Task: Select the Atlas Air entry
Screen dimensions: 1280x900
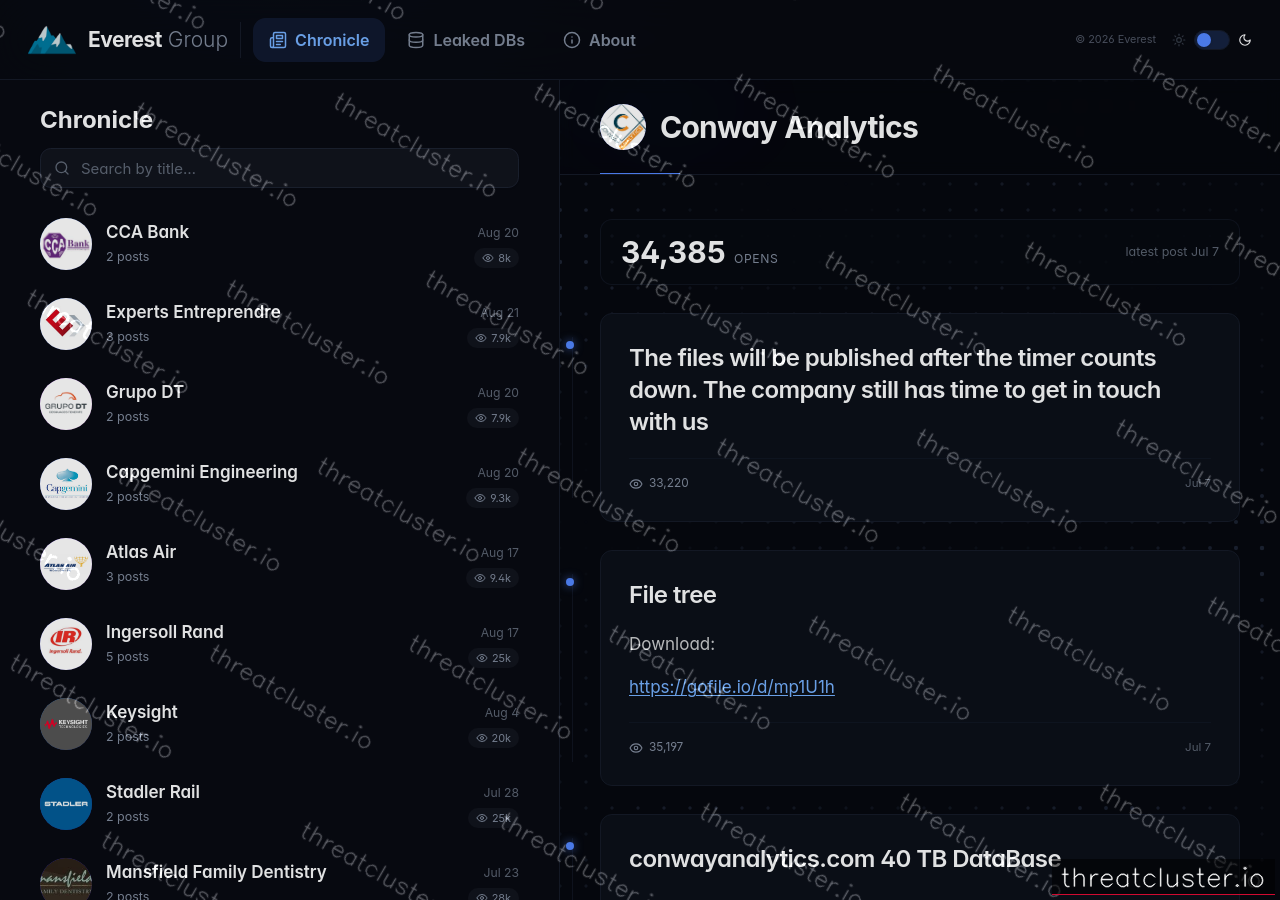Action: tap(279, 564)
